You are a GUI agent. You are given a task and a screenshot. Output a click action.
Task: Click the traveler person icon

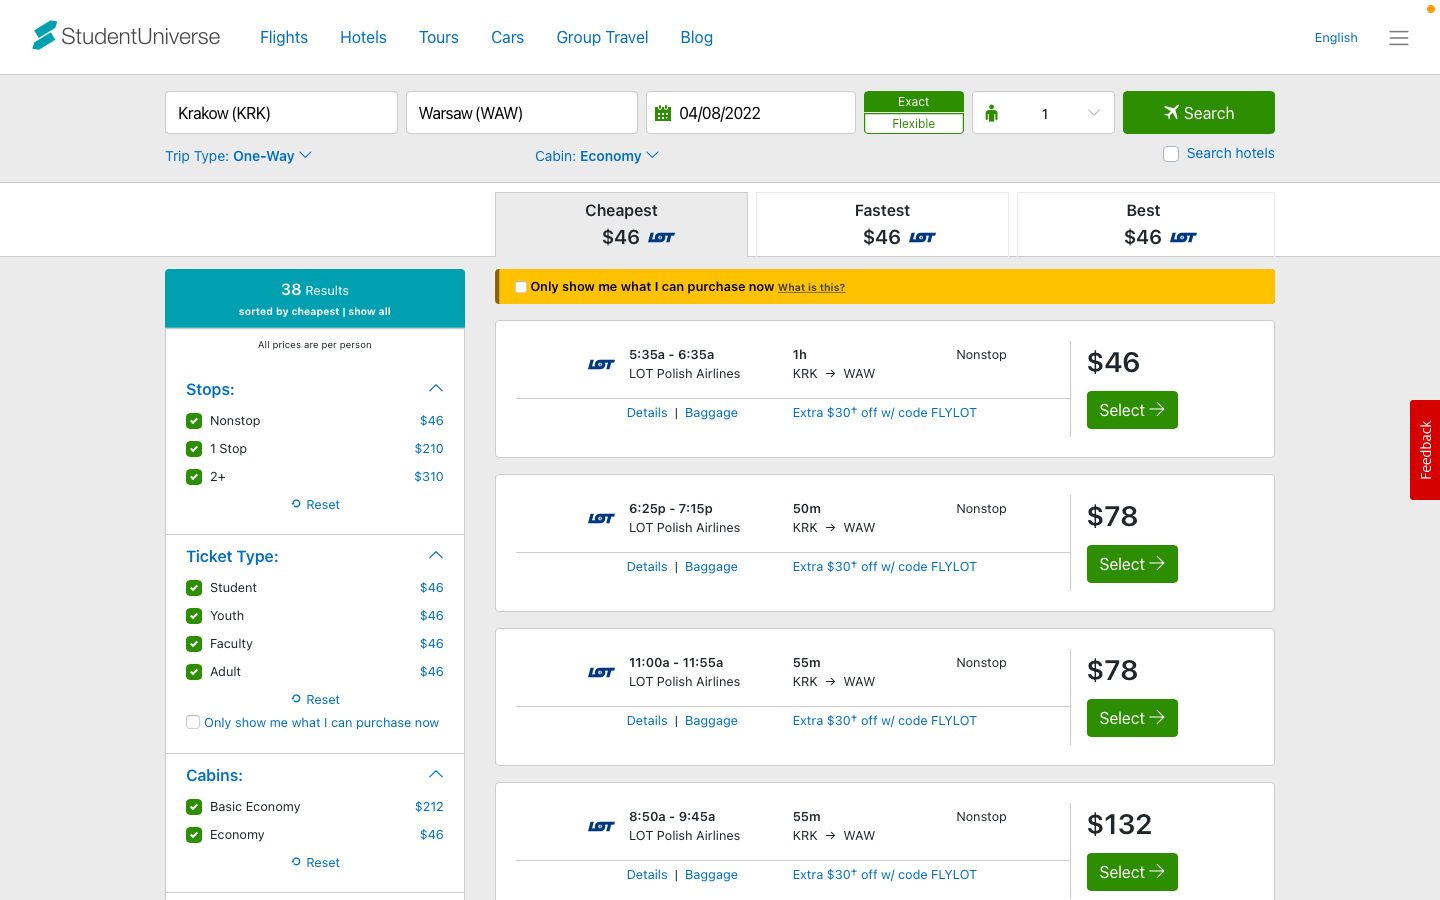click(992, 113)
